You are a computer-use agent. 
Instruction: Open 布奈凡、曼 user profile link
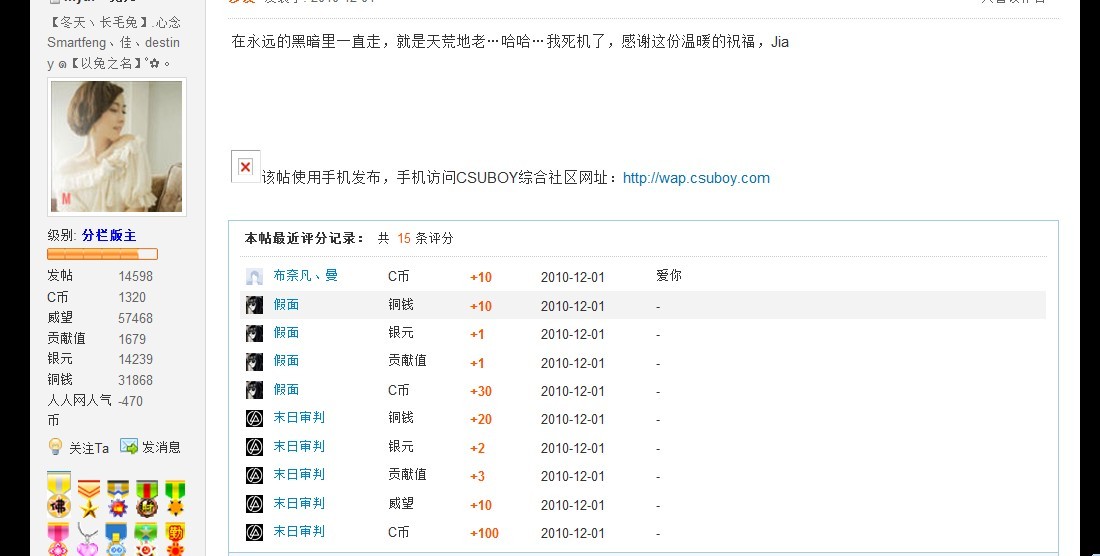(305, 276)
